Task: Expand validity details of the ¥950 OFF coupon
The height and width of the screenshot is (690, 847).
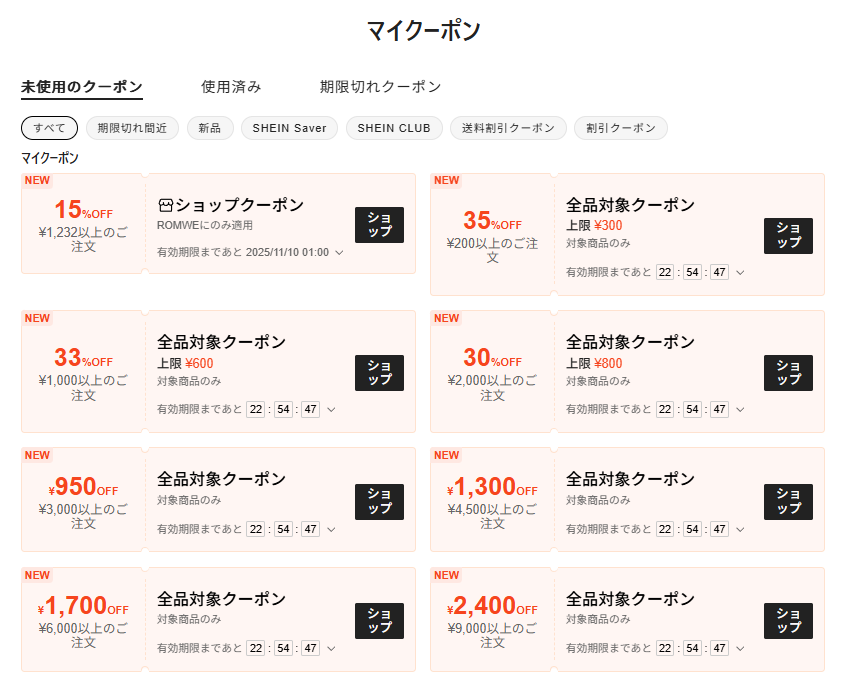Action: 330,529
